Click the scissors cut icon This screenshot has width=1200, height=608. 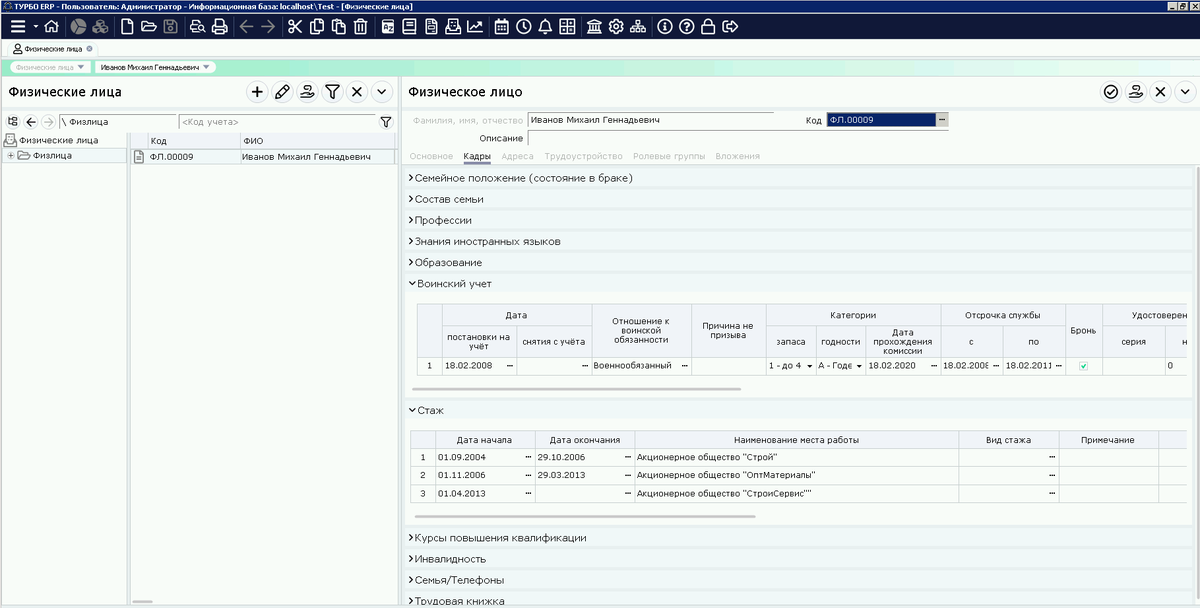coord(294,26)
